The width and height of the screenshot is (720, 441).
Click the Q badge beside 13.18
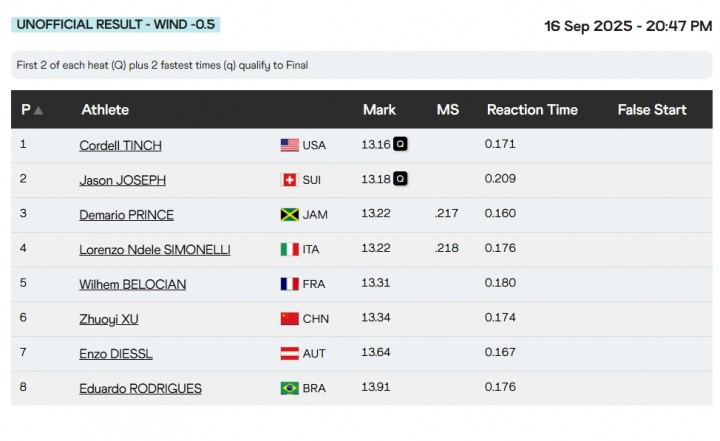[400, 179]
